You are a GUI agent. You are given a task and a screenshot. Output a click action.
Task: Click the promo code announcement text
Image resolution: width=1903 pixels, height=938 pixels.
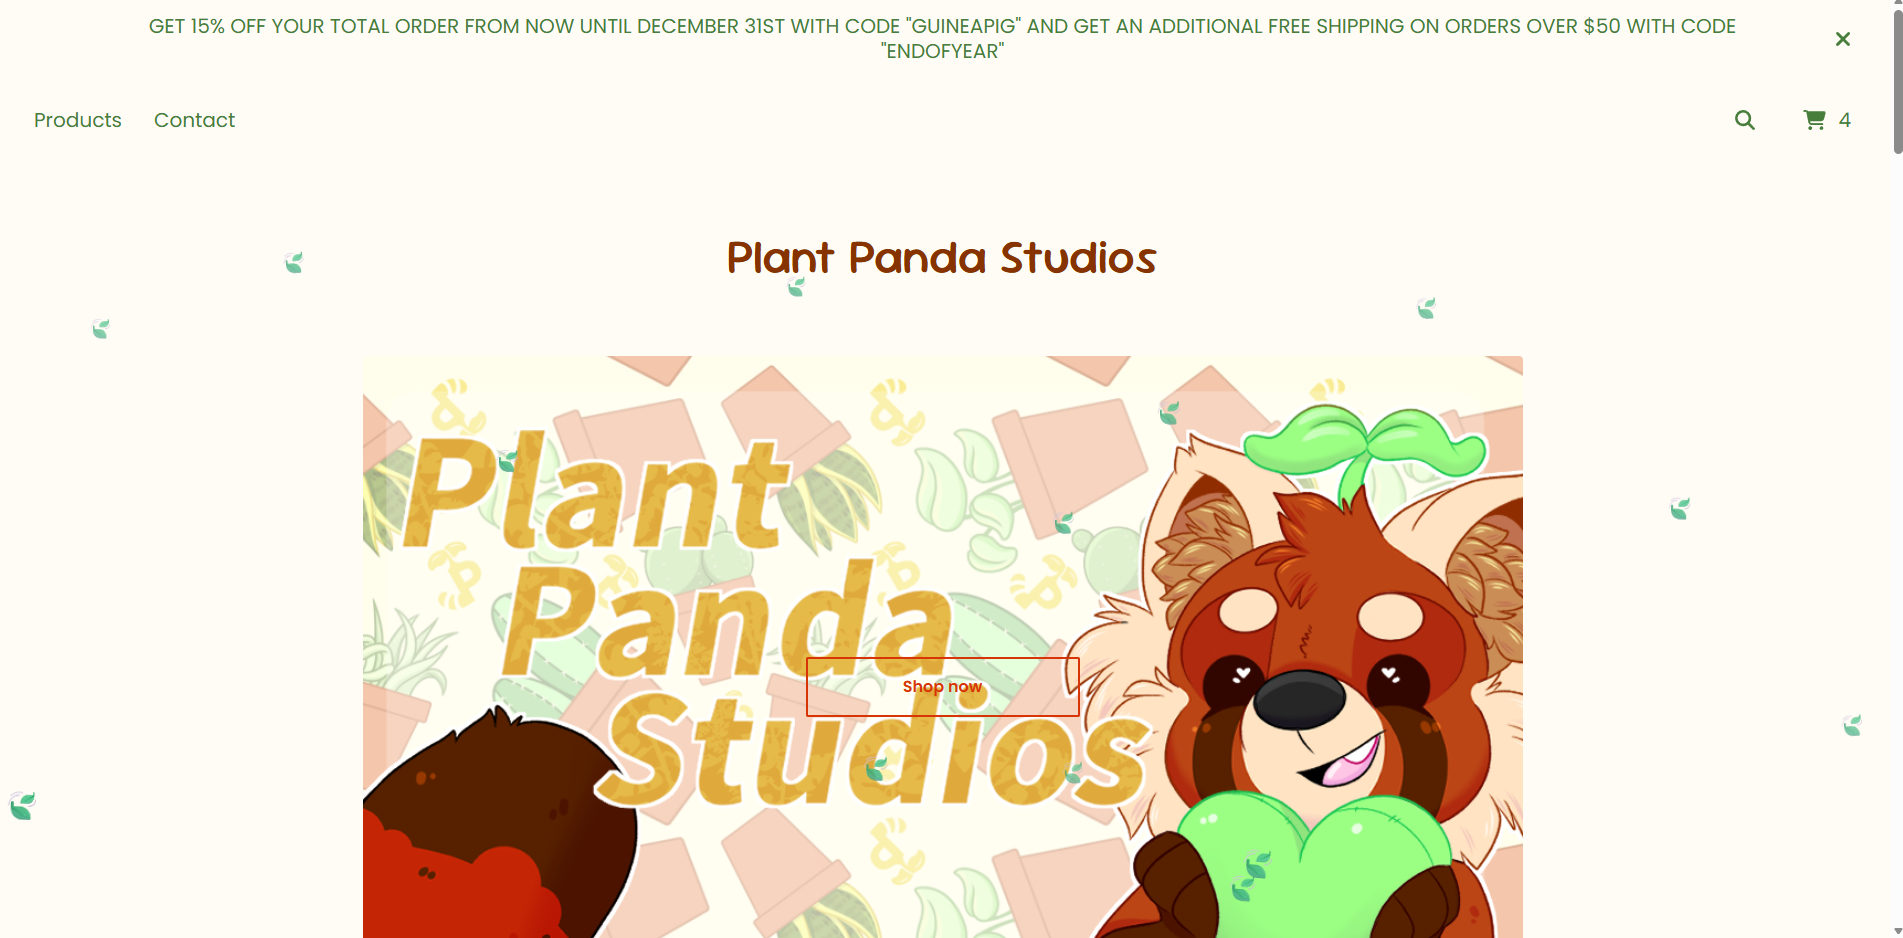click(x=942, y=39)
